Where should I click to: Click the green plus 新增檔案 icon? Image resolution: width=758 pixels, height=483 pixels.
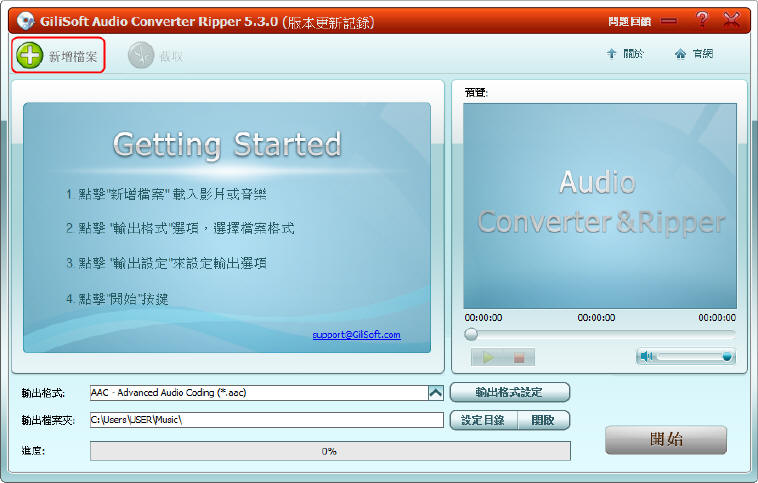click(31, 56)
